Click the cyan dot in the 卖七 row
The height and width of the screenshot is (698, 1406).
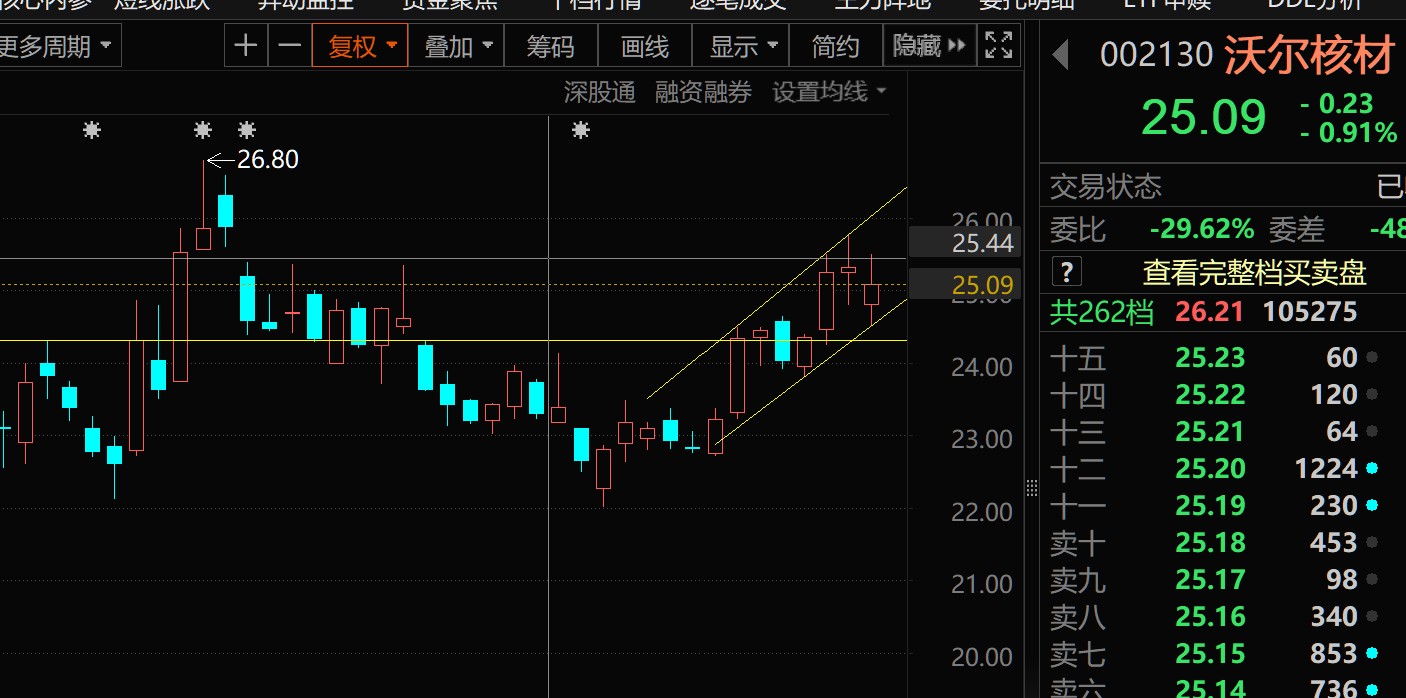[x=1372, y=653]
